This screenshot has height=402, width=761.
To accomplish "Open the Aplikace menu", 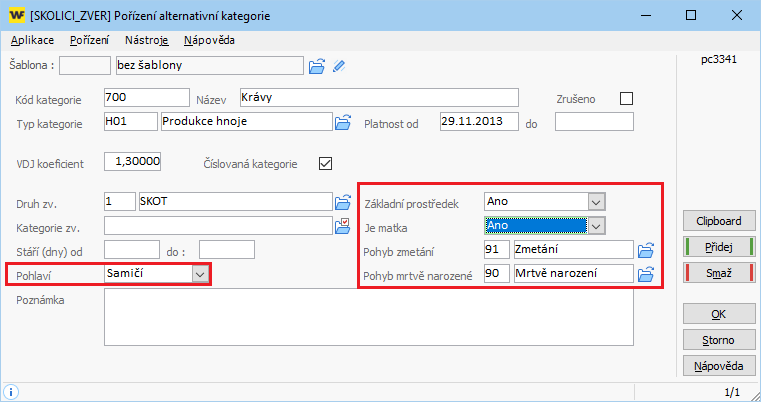I will (x=32, y=40).
